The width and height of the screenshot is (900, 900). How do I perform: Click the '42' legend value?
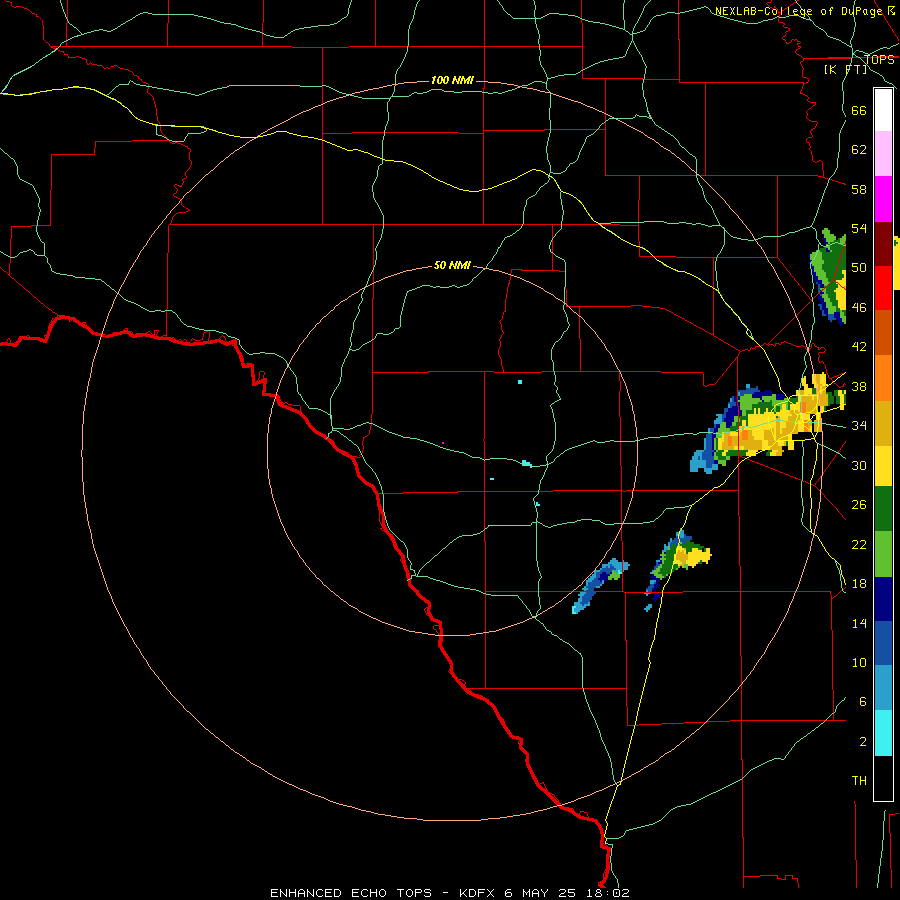point(859,347)
